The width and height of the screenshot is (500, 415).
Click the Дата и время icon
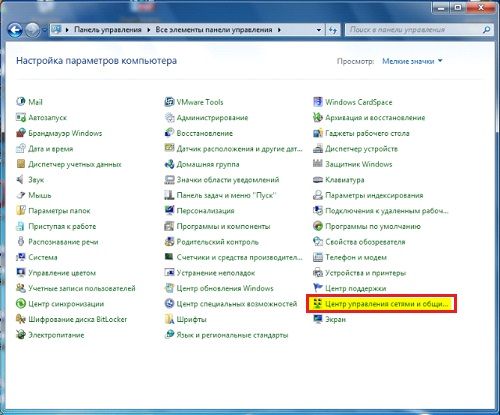(21, 149)
